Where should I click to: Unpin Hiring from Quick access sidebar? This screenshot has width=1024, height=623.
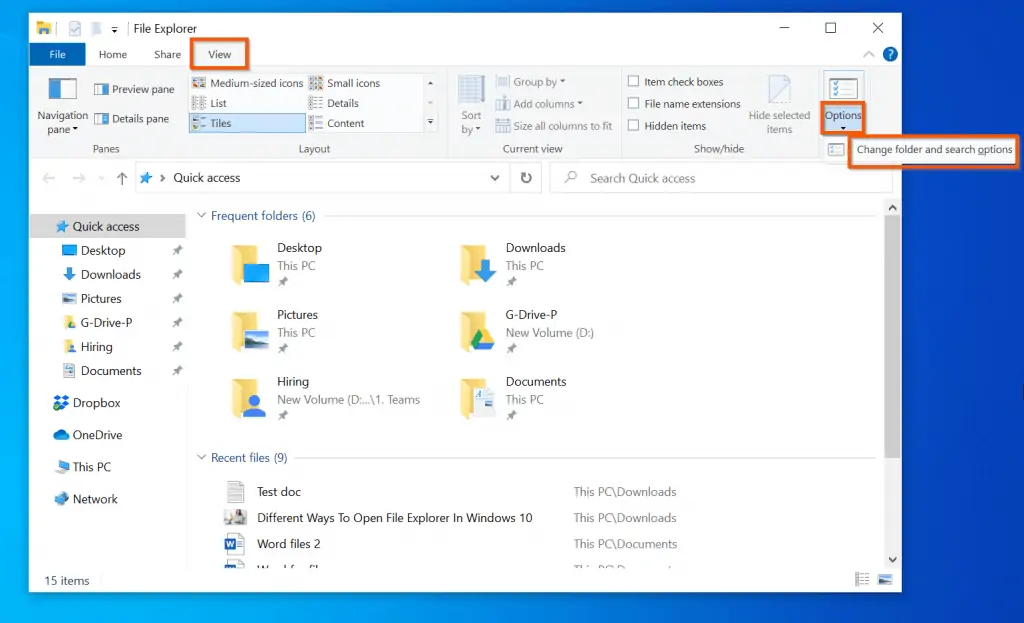click(177, 347)
